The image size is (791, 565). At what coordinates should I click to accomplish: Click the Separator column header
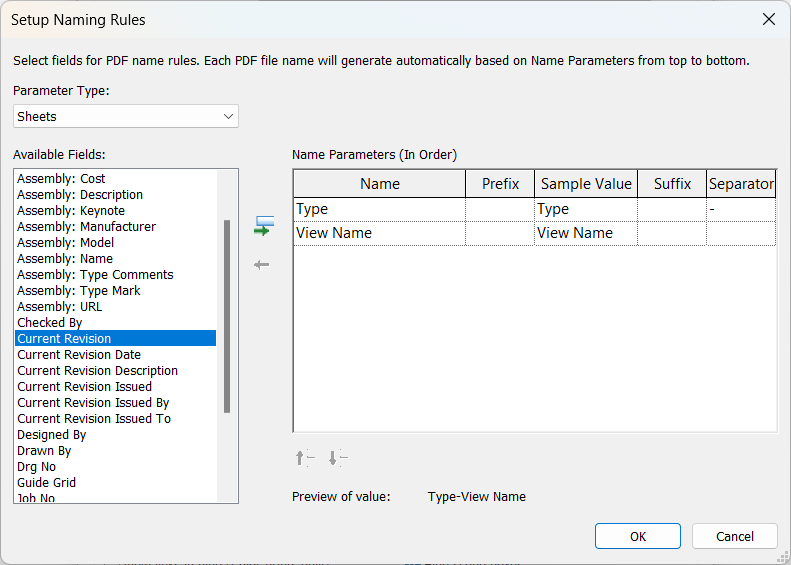pos(741,184)
